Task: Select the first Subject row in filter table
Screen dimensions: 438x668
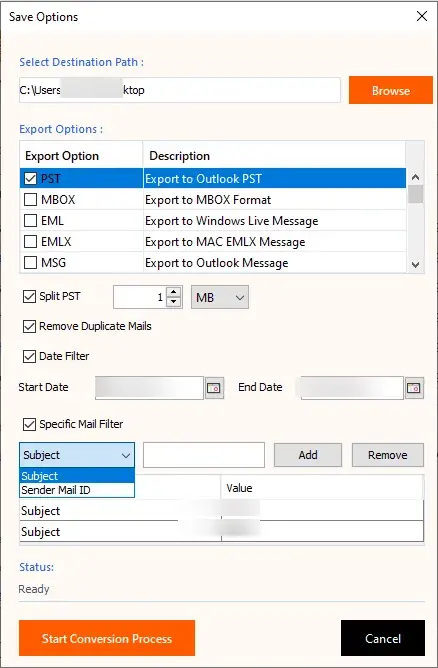Action: coord(221,510)
